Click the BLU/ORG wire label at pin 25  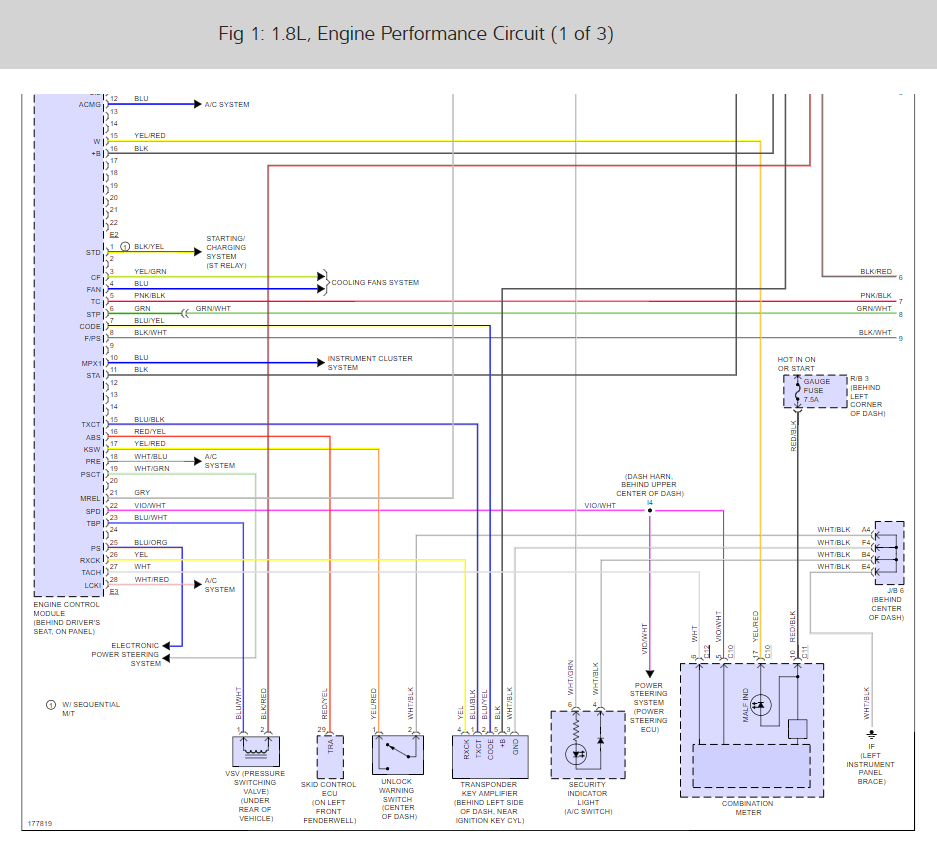point(151,543)
